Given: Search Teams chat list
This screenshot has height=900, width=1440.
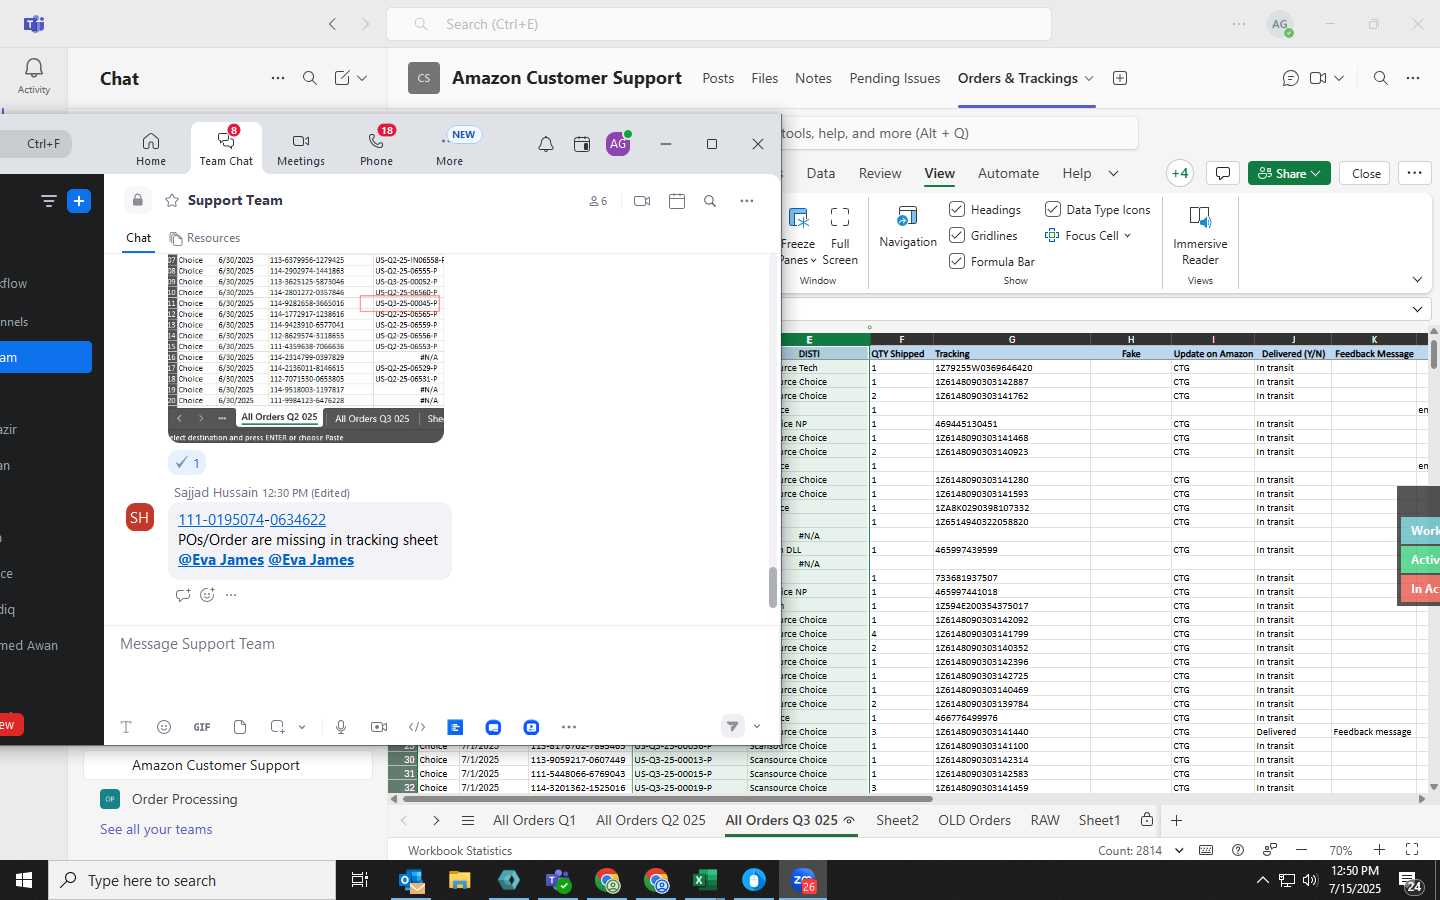Looking at the screenshot, I should click(310, 78).
